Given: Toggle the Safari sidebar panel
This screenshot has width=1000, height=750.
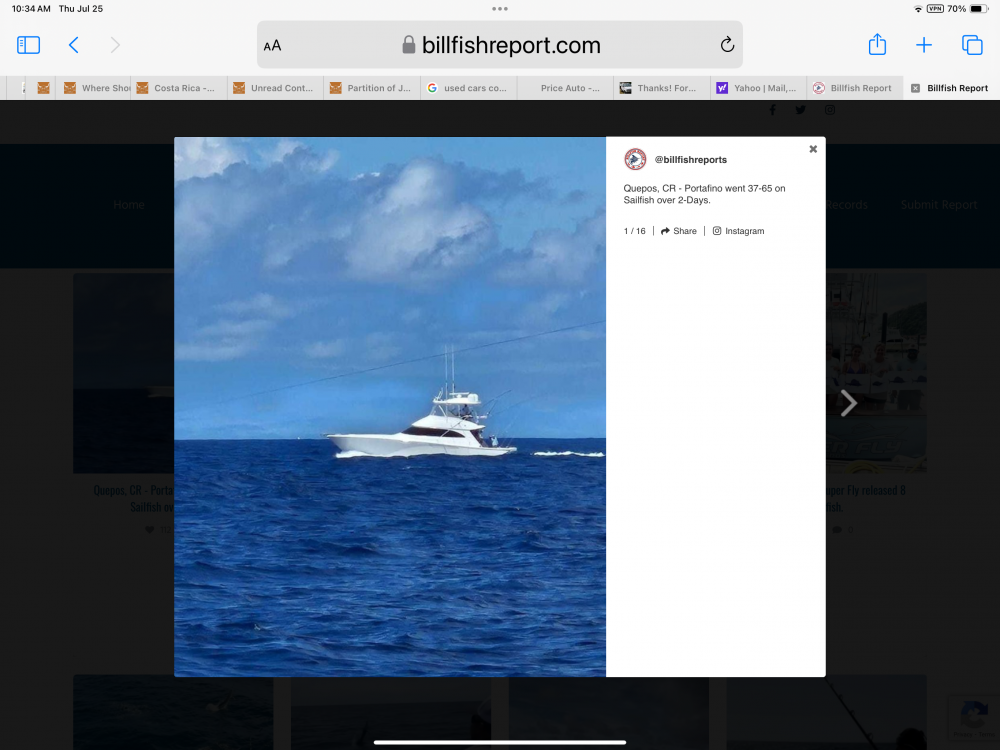Looking at the screenshot, I should (x=28, y=45).
